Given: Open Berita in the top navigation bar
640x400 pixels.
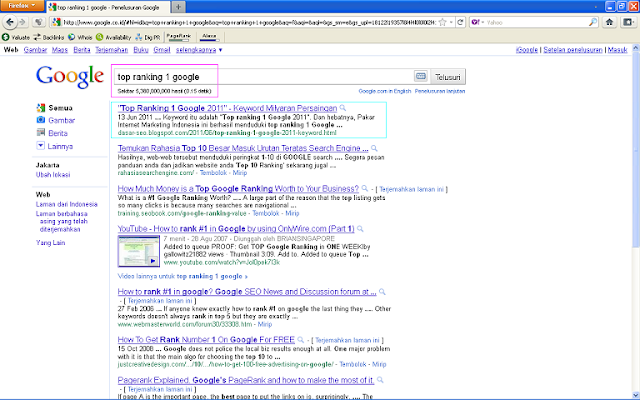Looking at the screenshot, I should [x=82, y=50].
